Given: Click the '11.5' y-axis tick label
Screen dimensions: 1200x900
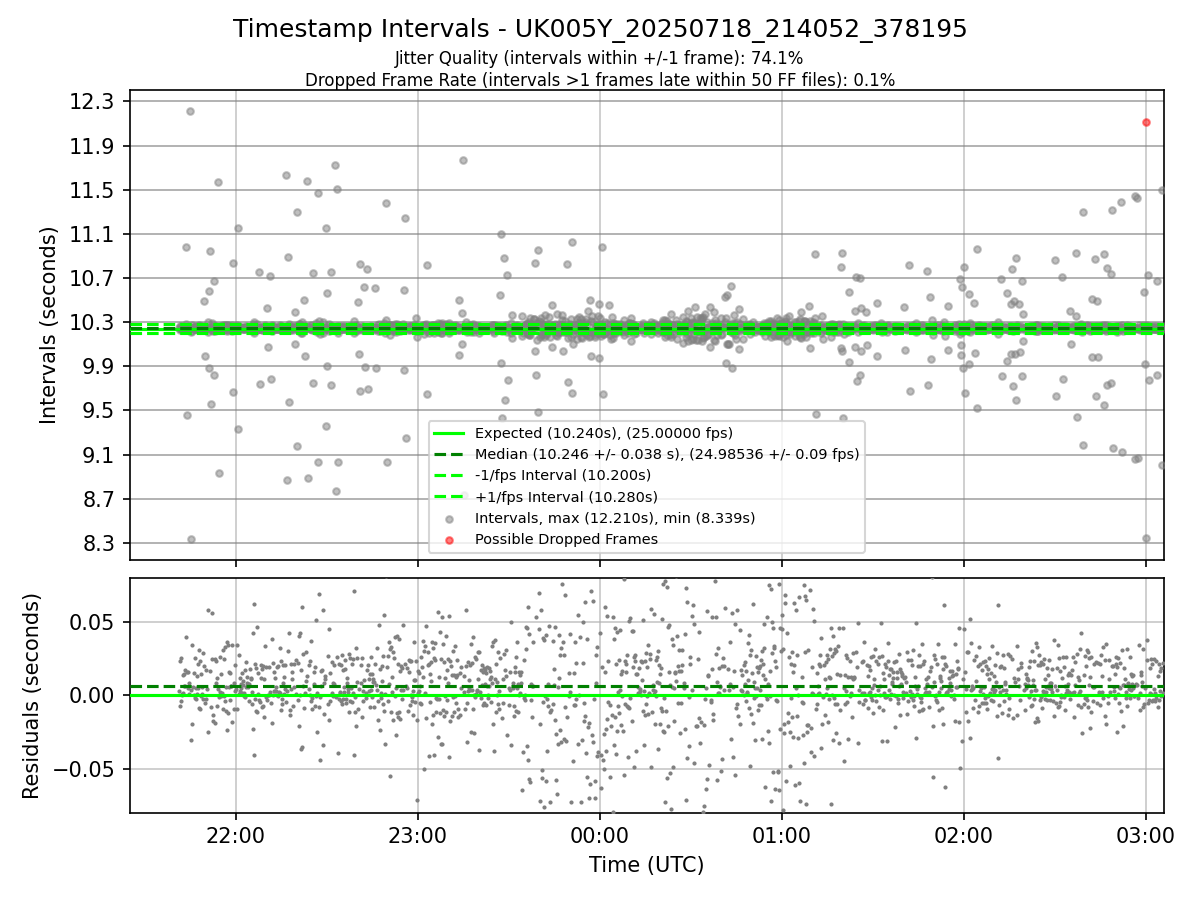Looking at the screenshot, I should coord(94,190).
